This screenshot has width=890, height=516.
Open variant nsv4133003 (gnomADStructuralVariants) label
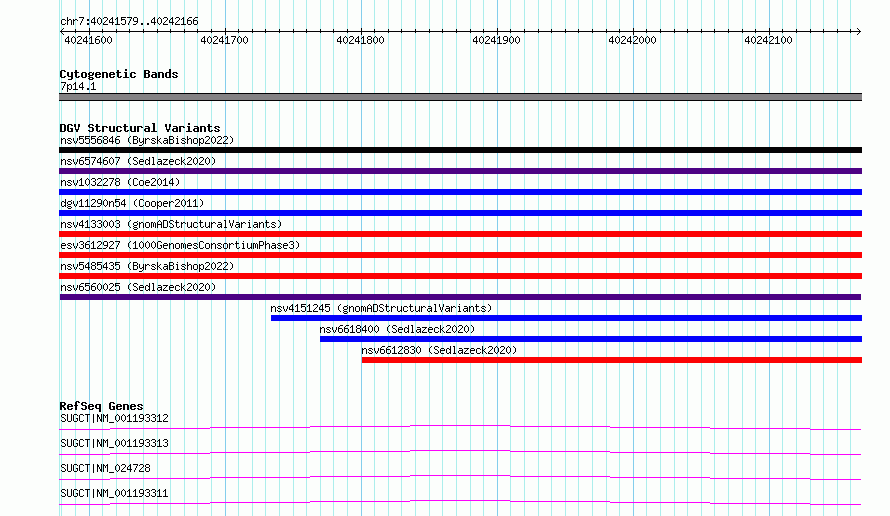click(x=171, y=224)
